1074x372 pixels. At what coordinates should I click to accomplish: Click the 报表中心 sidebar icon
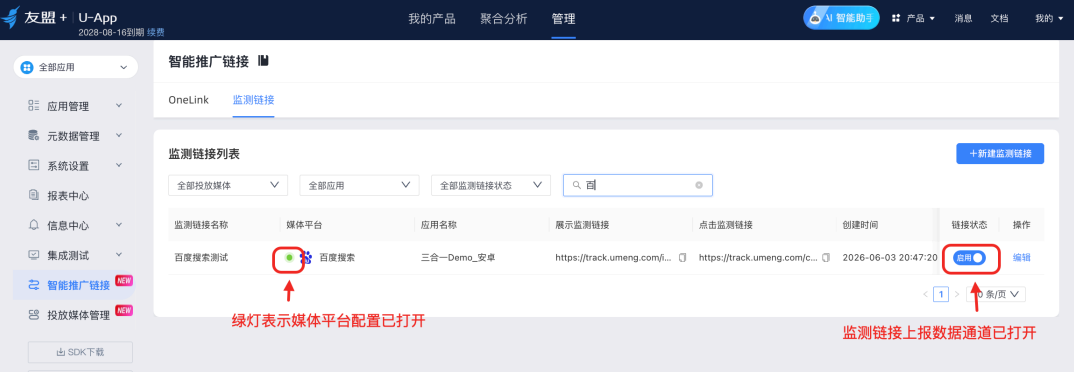tap(34, 195)
